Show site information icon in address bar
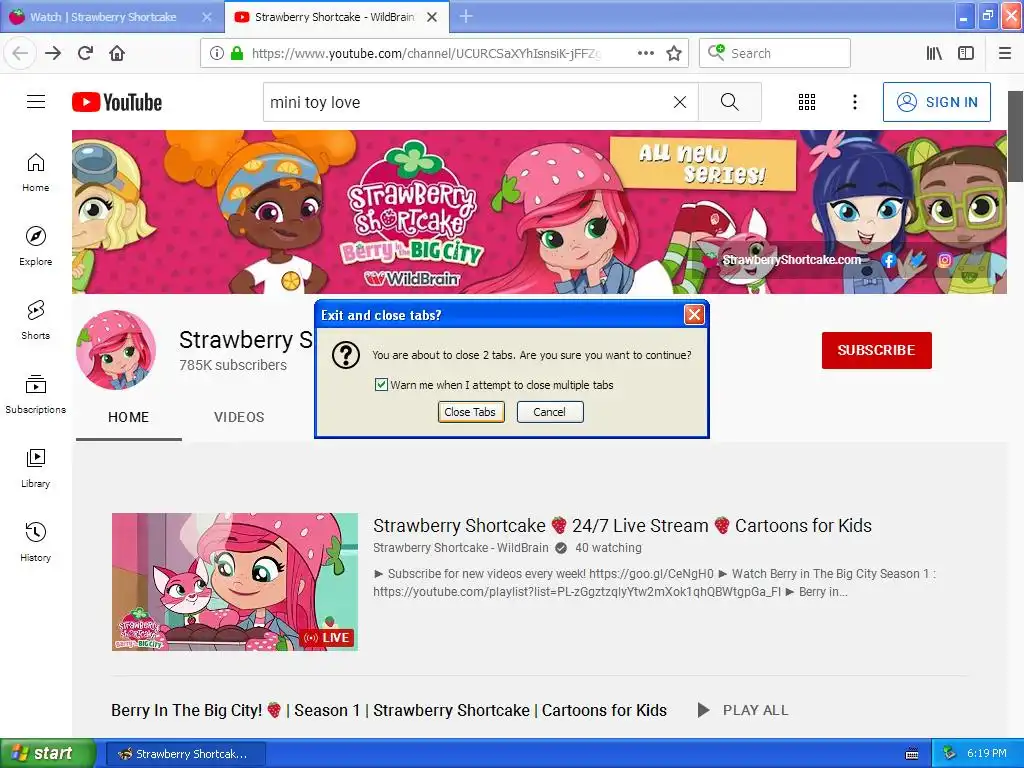Image resolution: width=1024 pixels, height=768 pixels. coord(216,53)
